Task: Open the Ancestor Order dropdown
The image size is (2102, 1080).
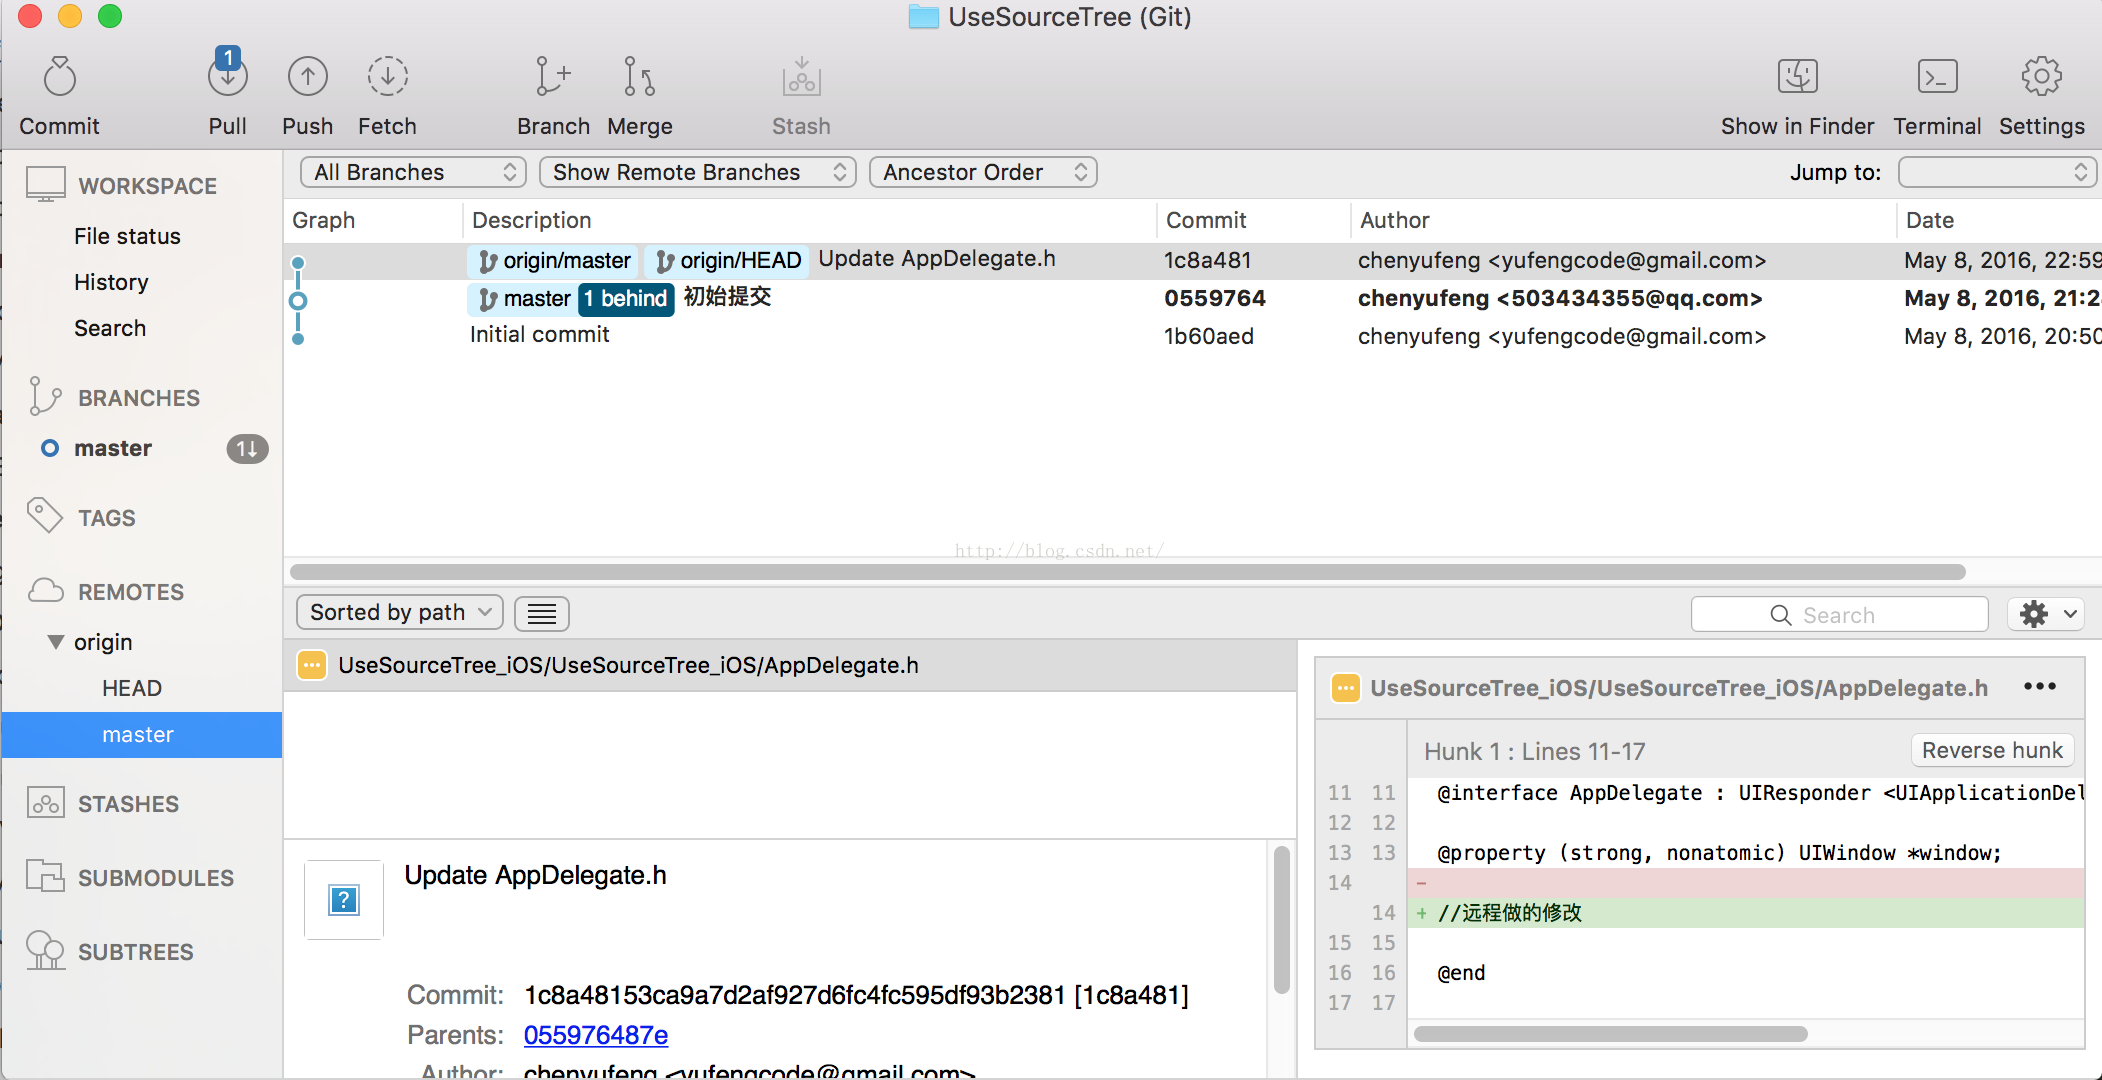Action: (982, 172)
